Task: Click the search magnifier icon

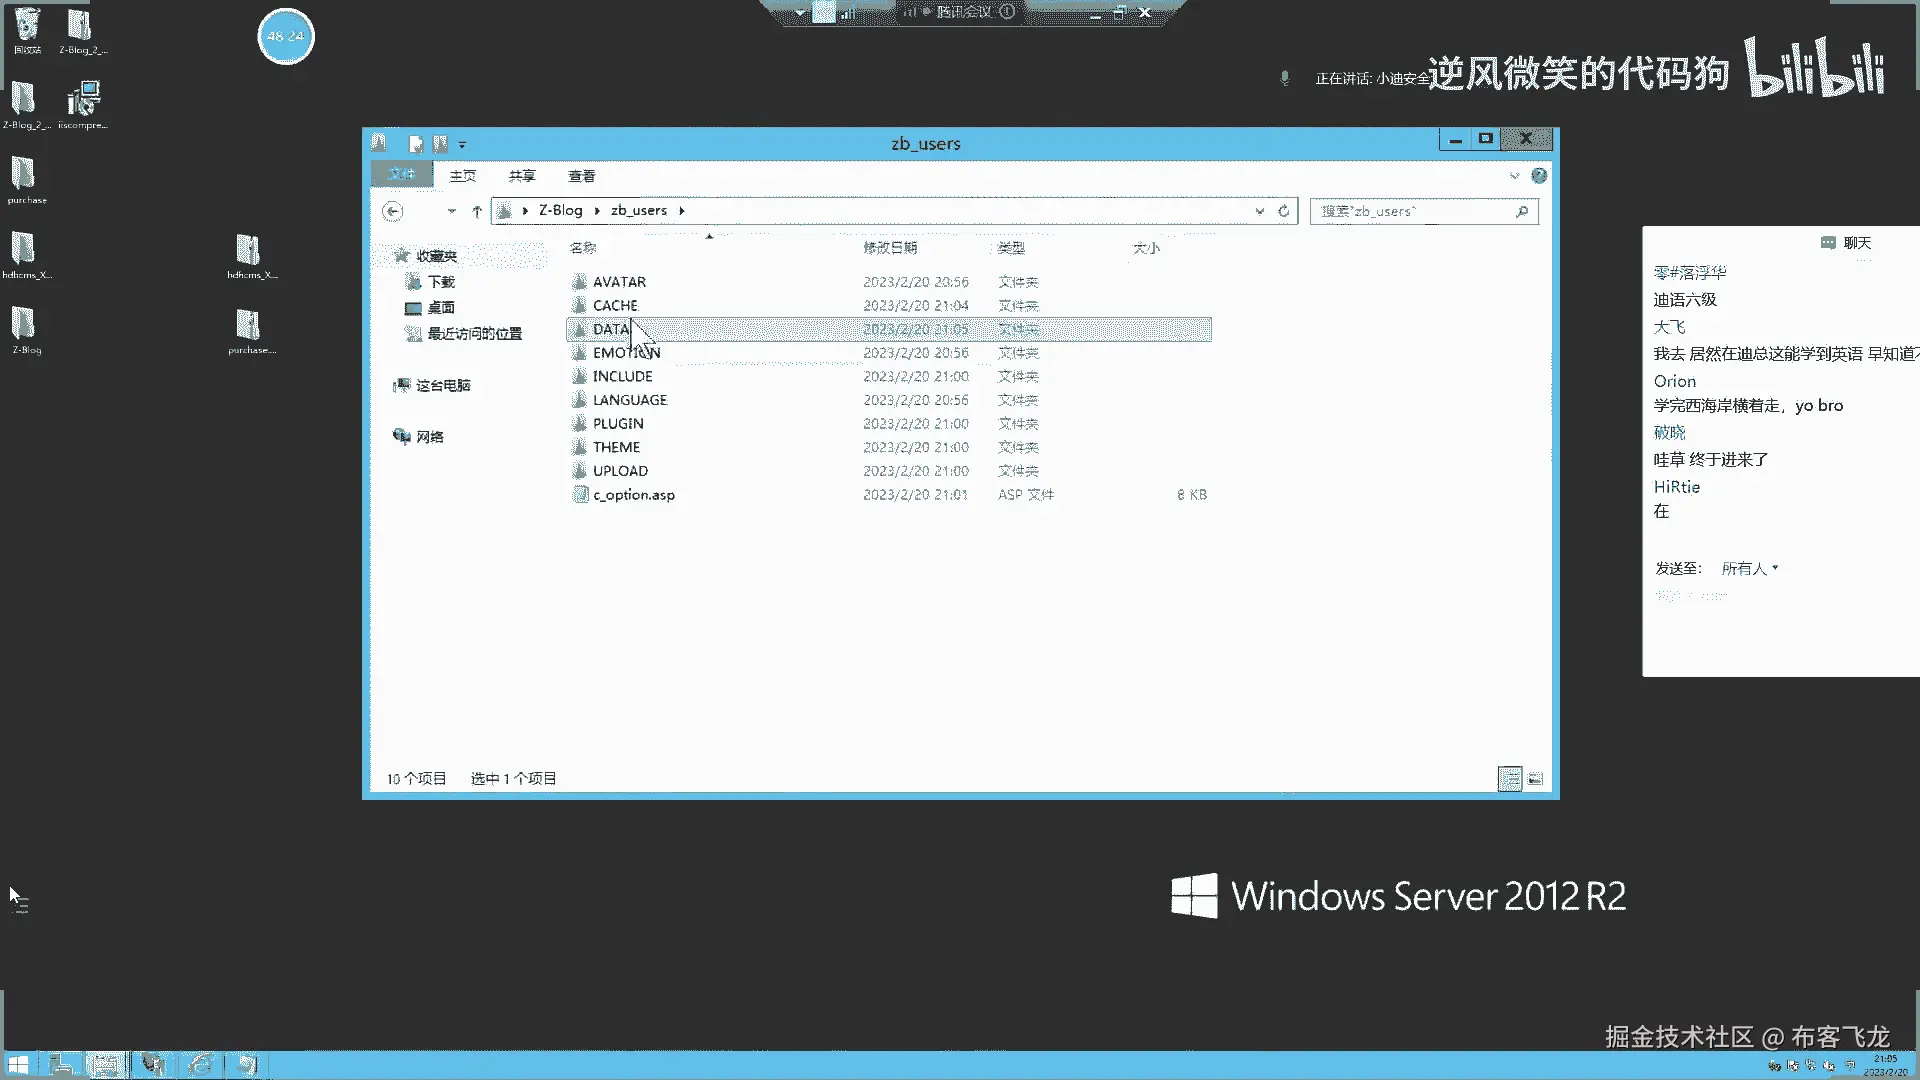Action: tap(1521, 211)
